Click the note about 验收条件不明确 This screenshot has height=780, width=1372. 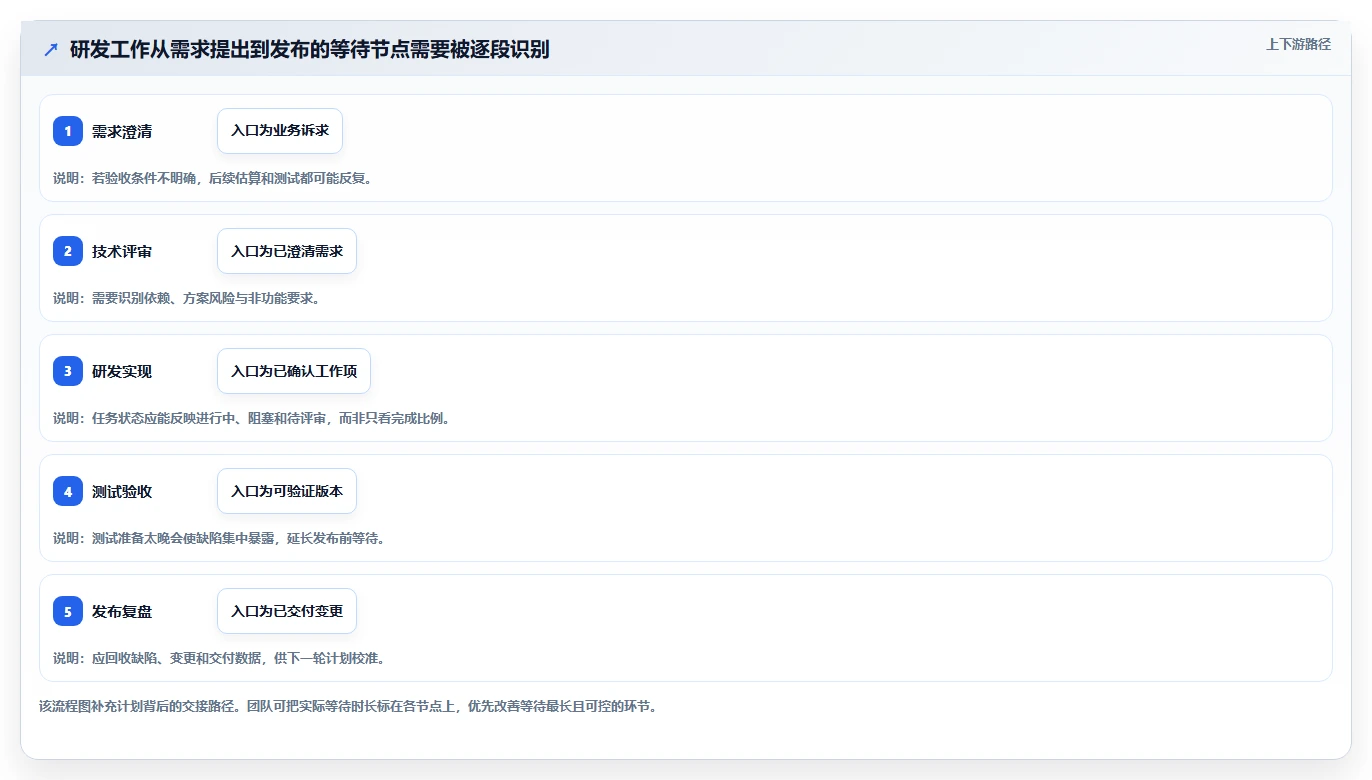tap(213, 178)
